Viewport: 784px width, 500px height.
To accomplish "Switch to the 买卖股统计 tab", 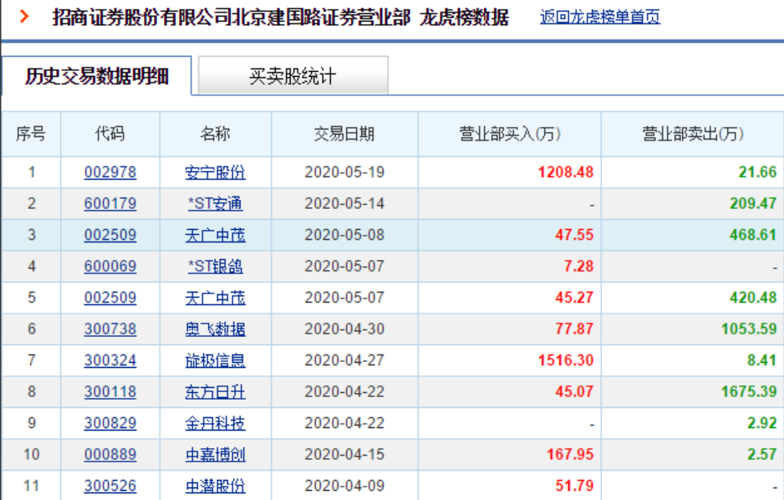I will pos(293,76).
